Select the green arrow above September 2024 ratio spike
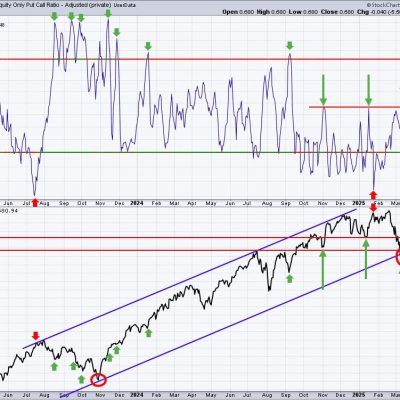This screenshot has width=400, height=400. 290,46
